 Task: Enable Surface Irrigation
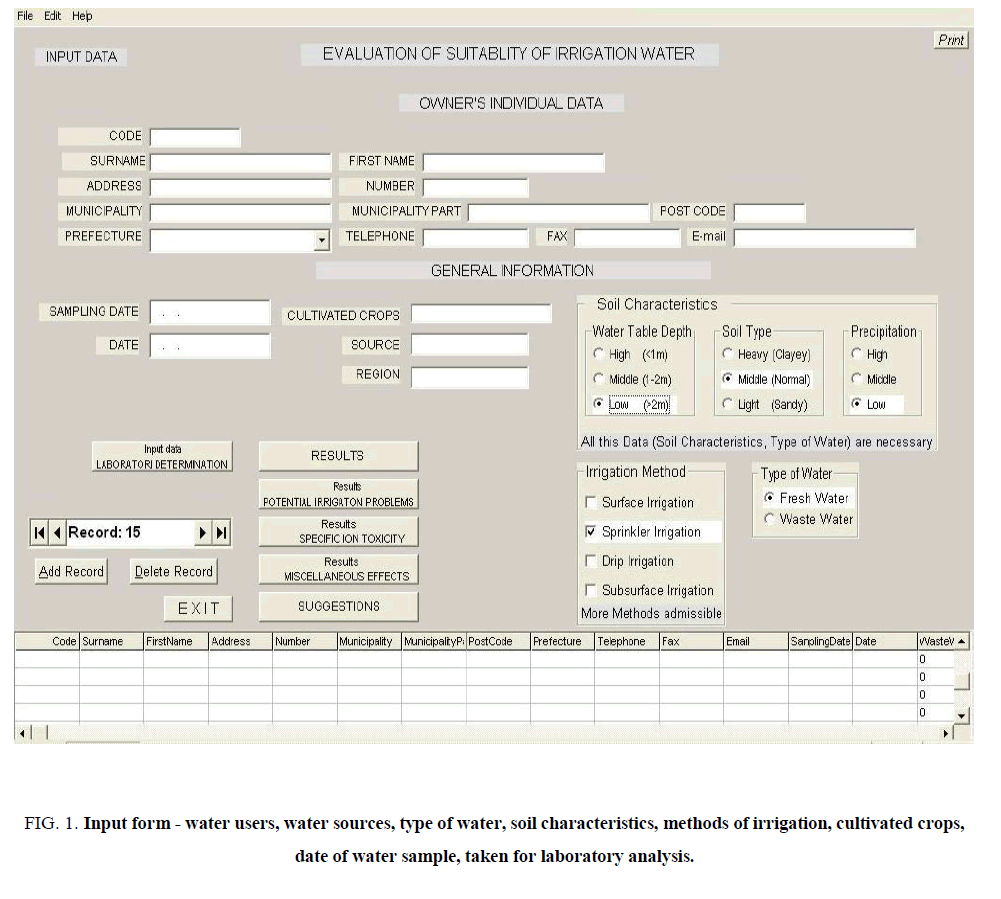(x=590, y=503)
